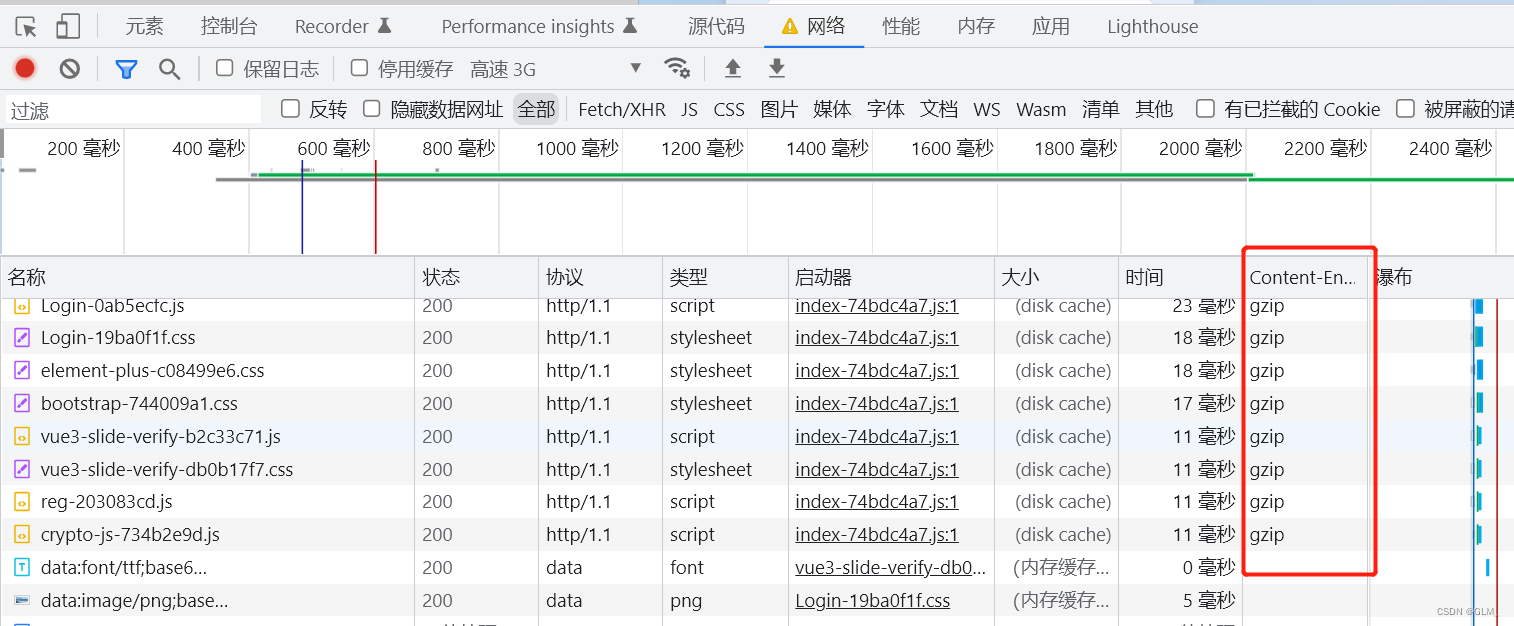Sort by the Content-En... column header

pos(1304,277)
